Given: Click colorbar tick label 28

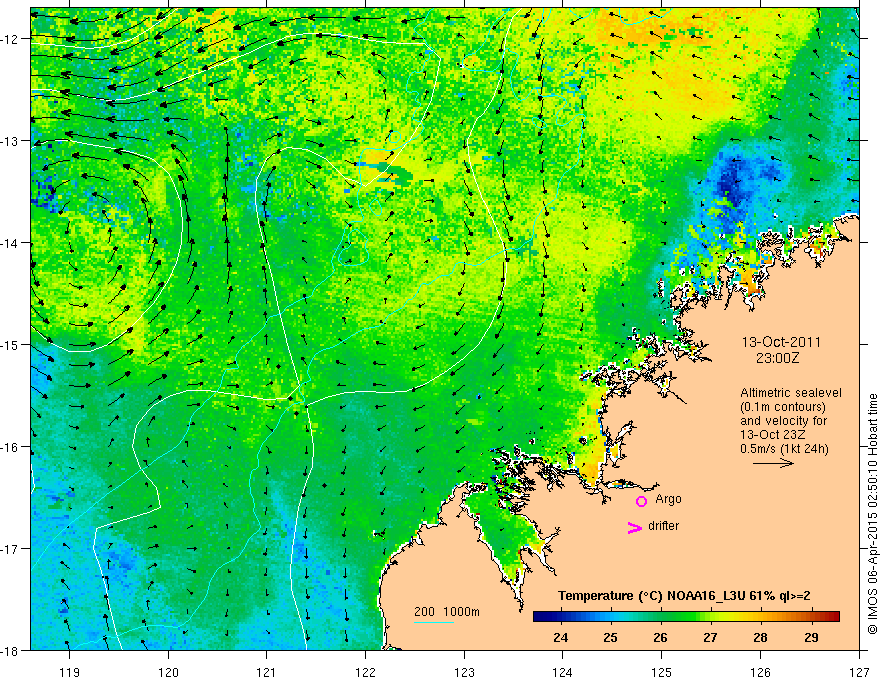Looking at the screenshot, I should click(x=760, y=637).
